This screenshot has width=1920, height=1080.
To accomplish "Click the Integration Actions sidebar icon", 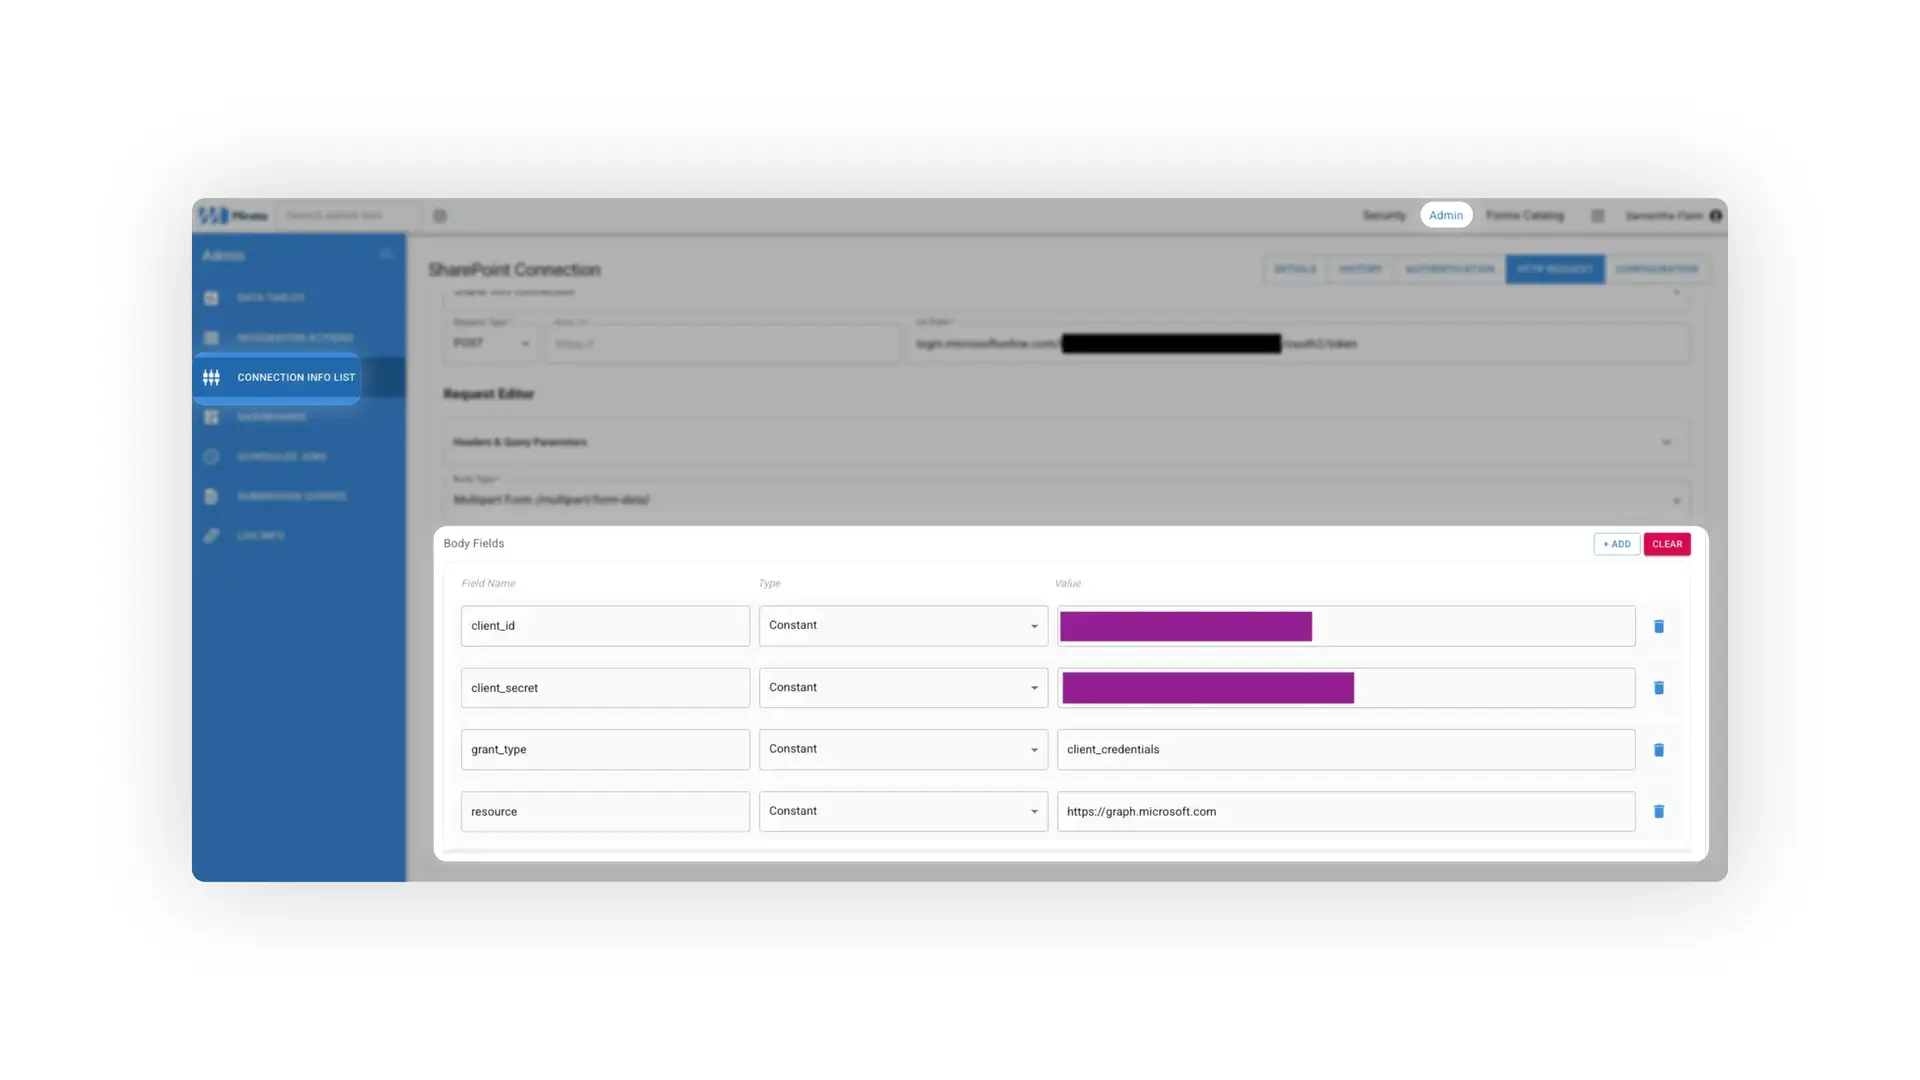I will point(211,337).
